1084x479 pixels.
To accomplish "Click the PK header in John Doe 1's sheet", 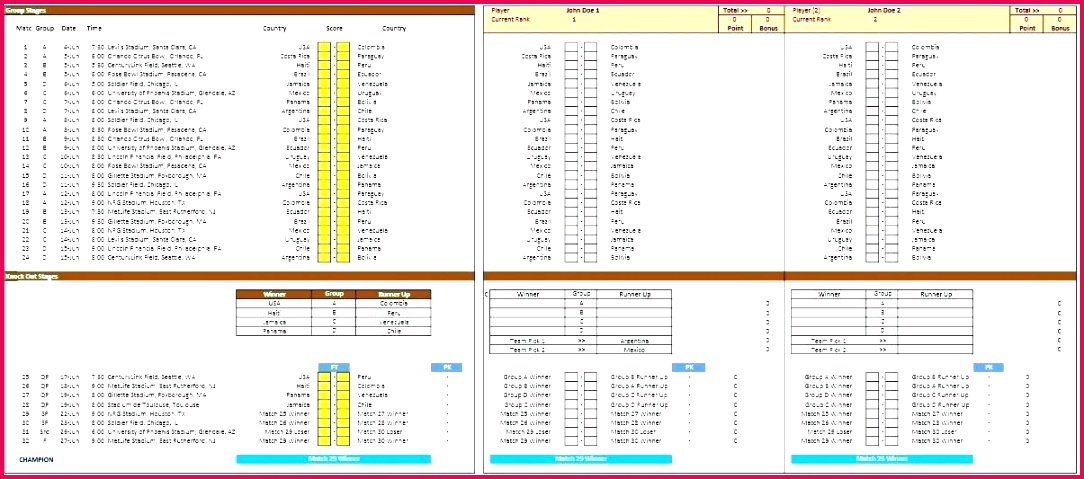I will tap(687, 368).
